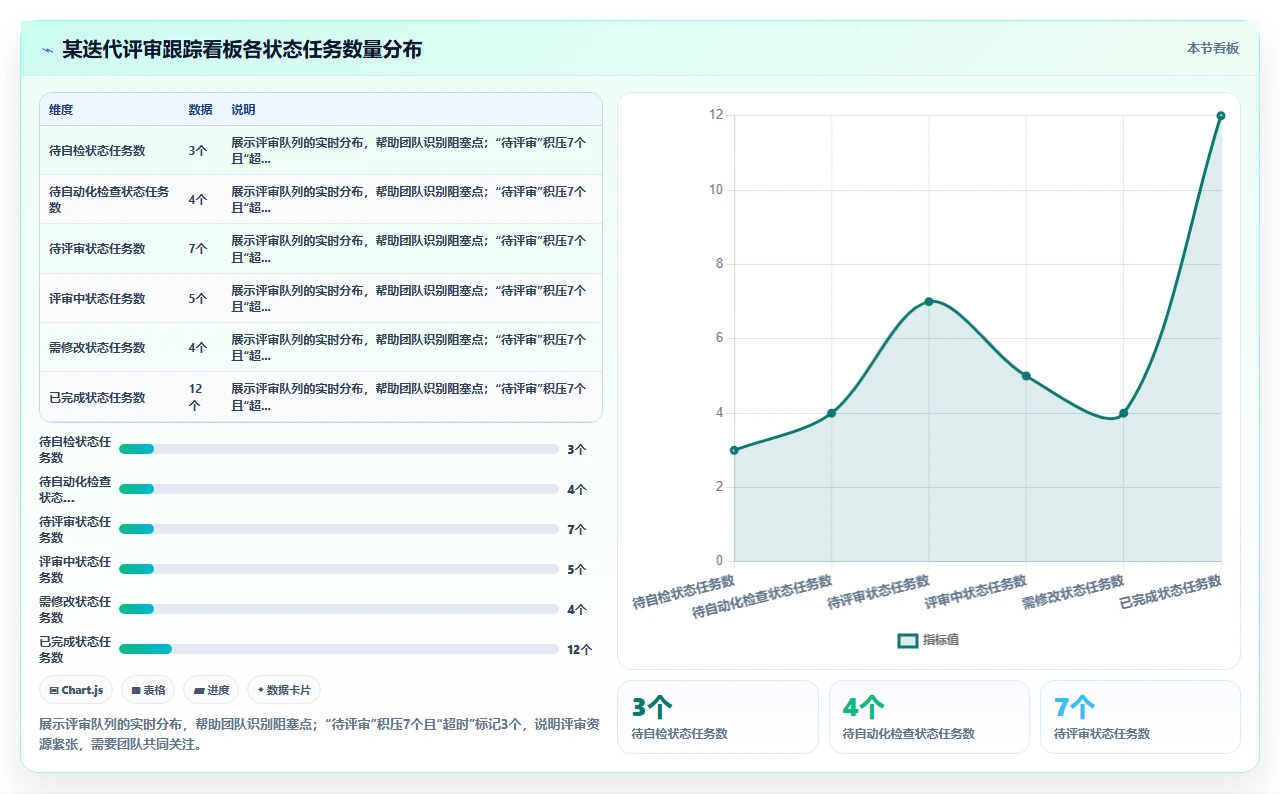Click x-axis label 待自动化检查状态任务数
The width and height of the screenshot is (1280, 794).
coord(763,596)
